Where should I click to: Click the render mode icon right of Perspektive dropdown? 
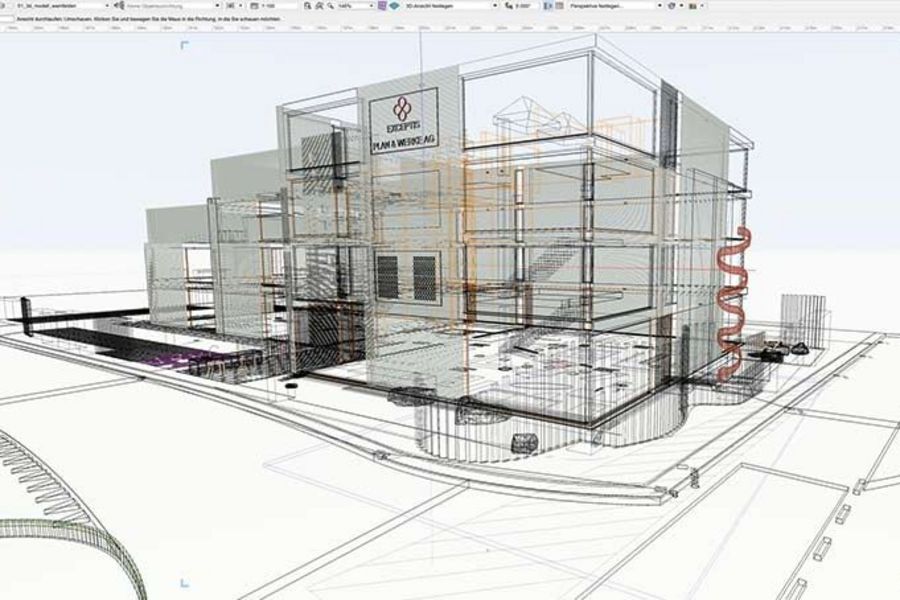672,5
